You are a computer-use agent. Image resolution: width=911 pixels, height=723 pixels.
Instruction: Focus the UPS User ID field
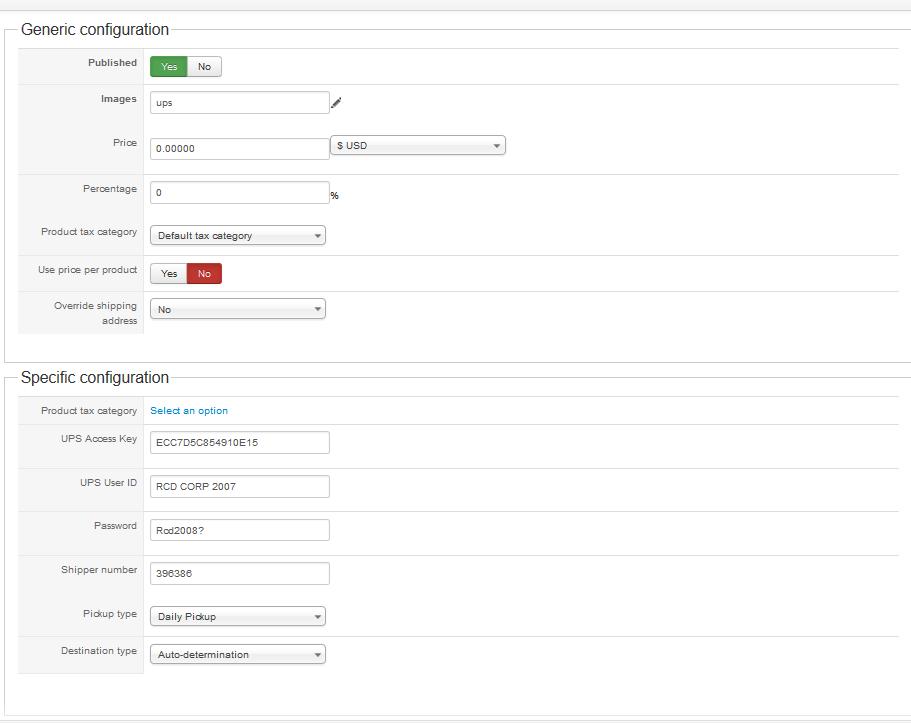pyautogui.click(x=239, y=486)
